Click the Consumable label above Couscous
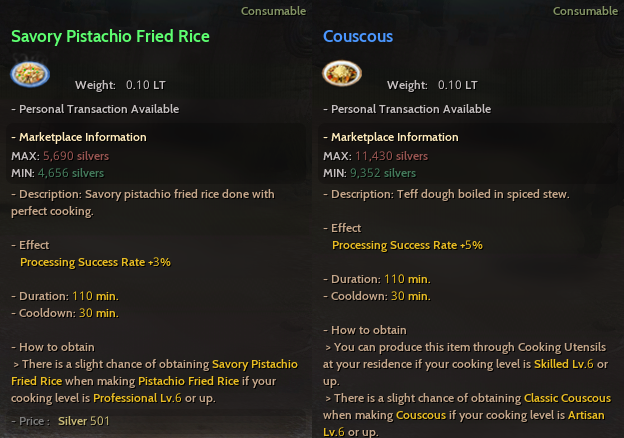This screenshot has width=624, height=438. pos(585,11)
